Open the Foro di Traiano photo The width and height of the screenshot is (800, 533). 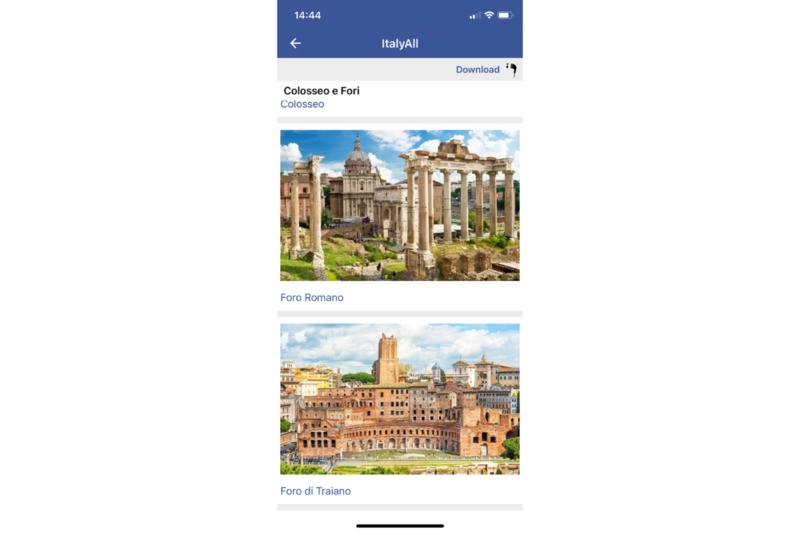[400, 399]
